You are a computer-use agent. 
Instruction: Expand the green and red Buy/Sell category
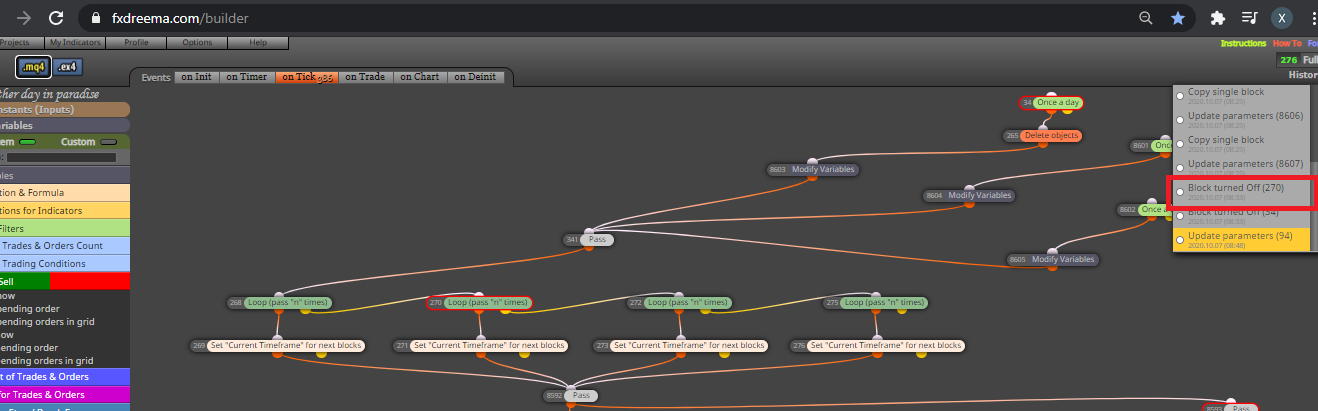point(65,281)
